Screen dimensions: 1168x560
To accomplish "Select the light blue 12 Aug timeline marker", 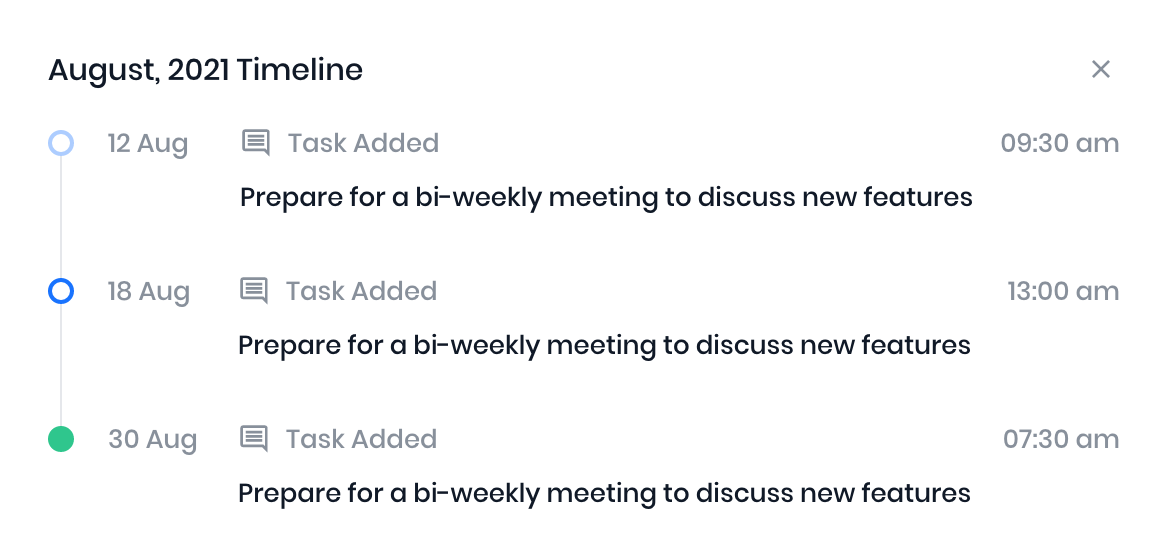I will (x=61, y=143).
